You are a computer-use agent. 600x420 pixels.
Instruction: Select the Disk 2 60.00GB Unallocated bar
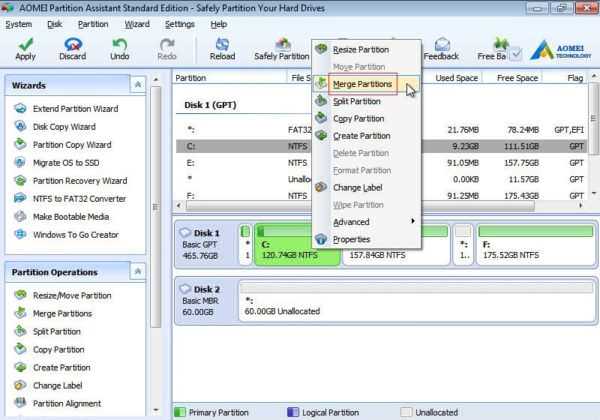click(x=416, y=301)
